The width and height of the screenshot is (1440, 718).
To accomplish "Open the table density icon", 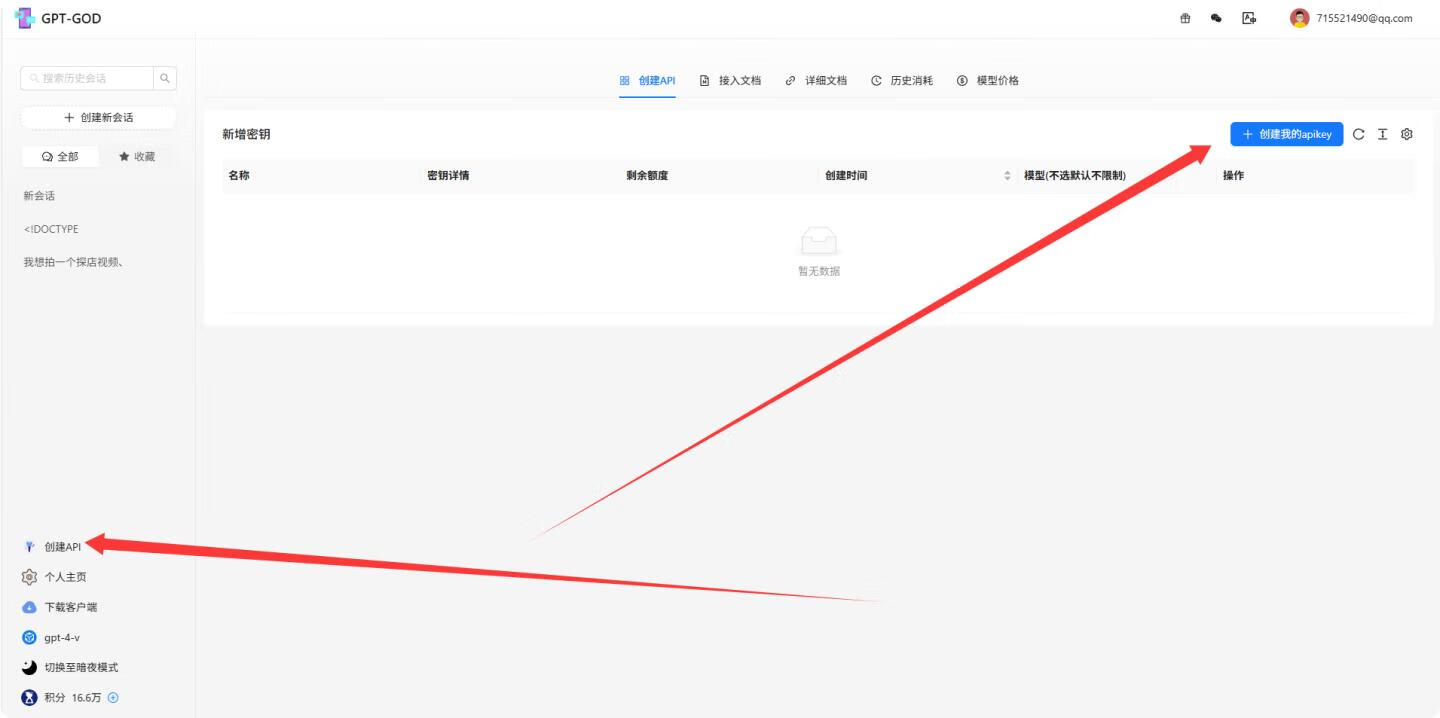I will click(x=1382, y=134).
